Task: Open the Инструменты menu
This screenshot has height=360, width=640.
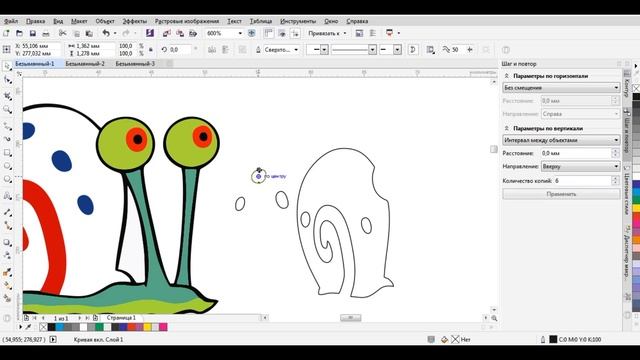Action: [298, 21]
